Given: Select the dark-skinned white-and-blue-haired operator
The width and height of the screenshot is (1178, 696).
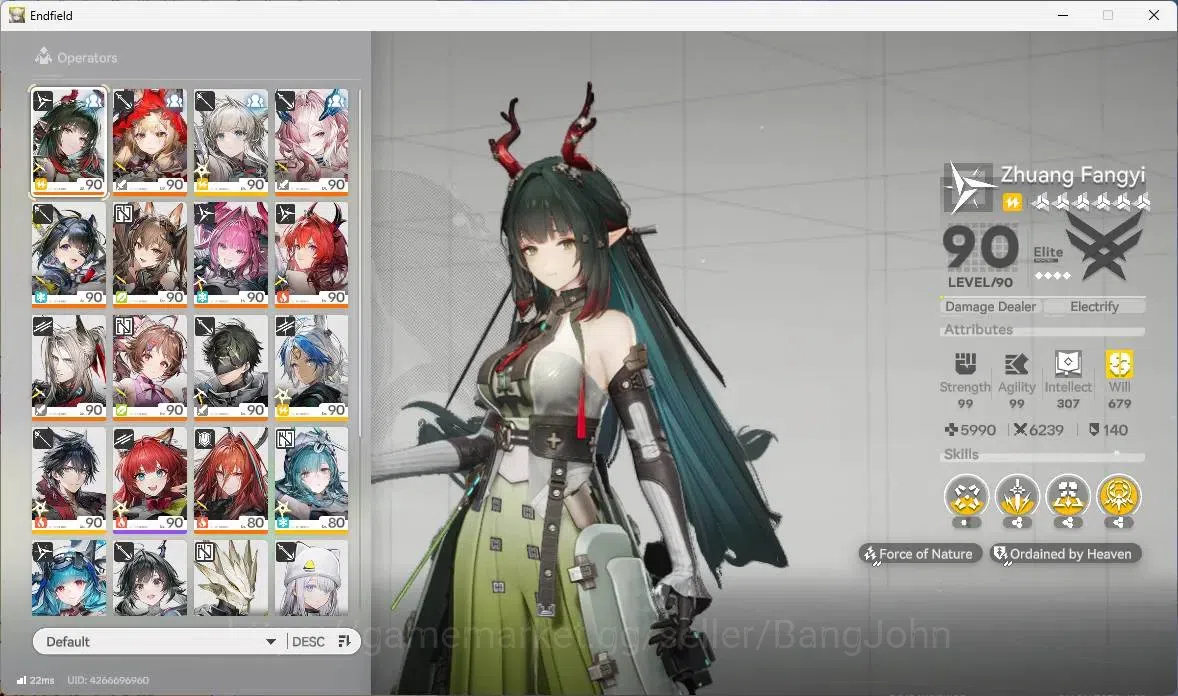Looking at the screenshot, I should coord(312,368).
